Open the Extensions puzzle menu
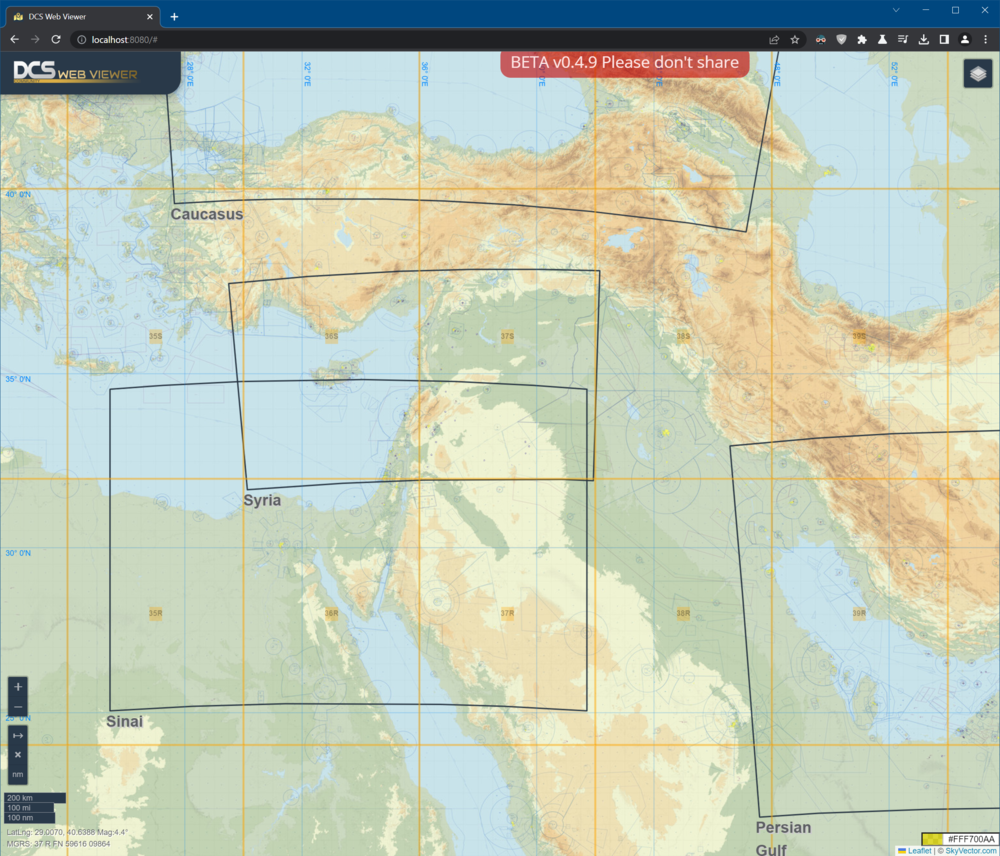1000x856 pixels. 862,40
